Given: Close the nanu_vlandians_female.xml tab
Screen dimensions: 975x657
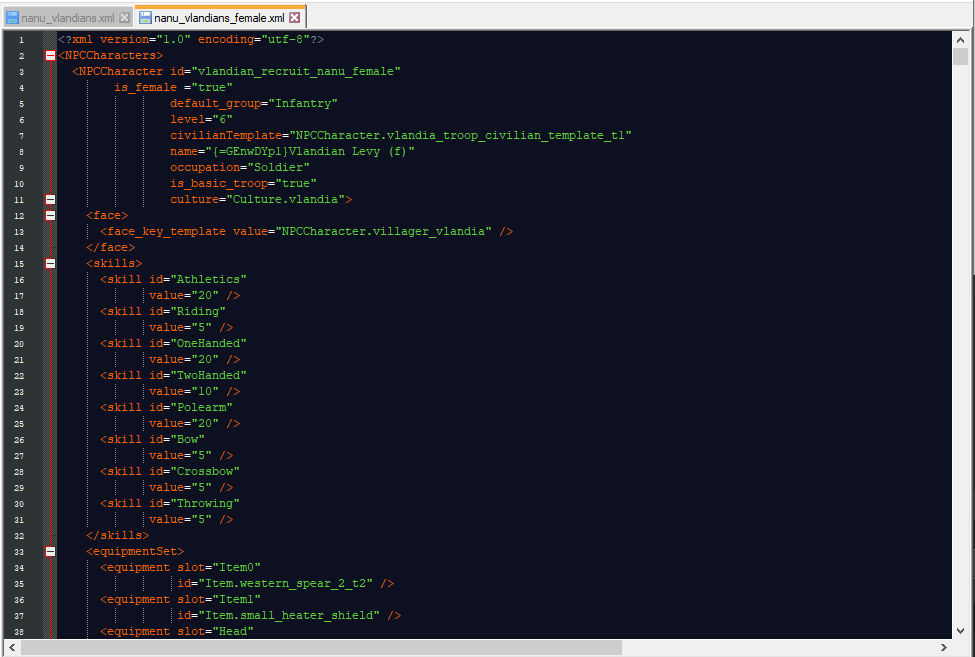Looking at the screenshot, I should click(x=297, y=18).
